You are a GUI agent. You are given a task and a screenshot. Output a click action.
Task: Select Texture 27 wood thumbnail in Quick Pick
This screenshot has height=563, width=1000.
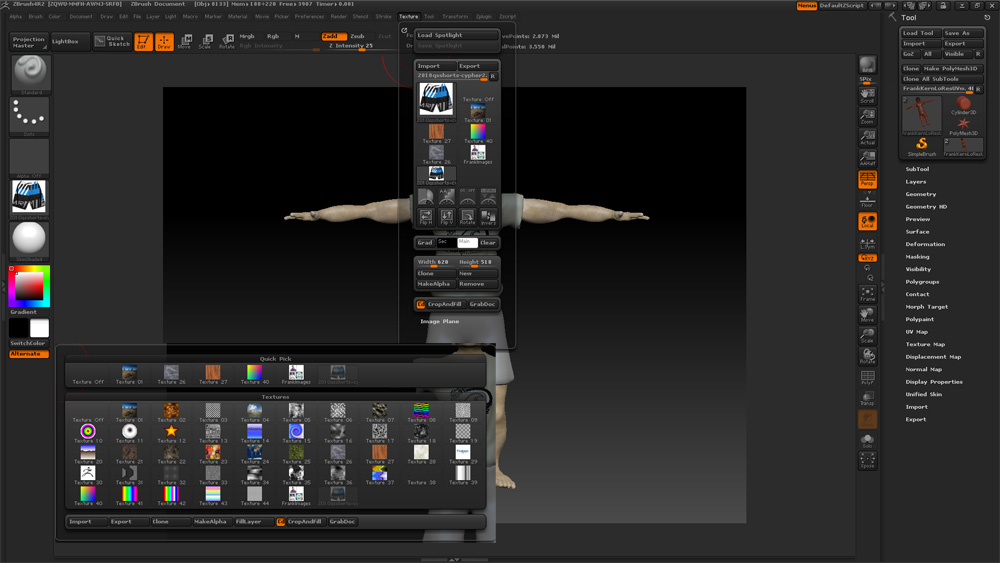point(212,374)
